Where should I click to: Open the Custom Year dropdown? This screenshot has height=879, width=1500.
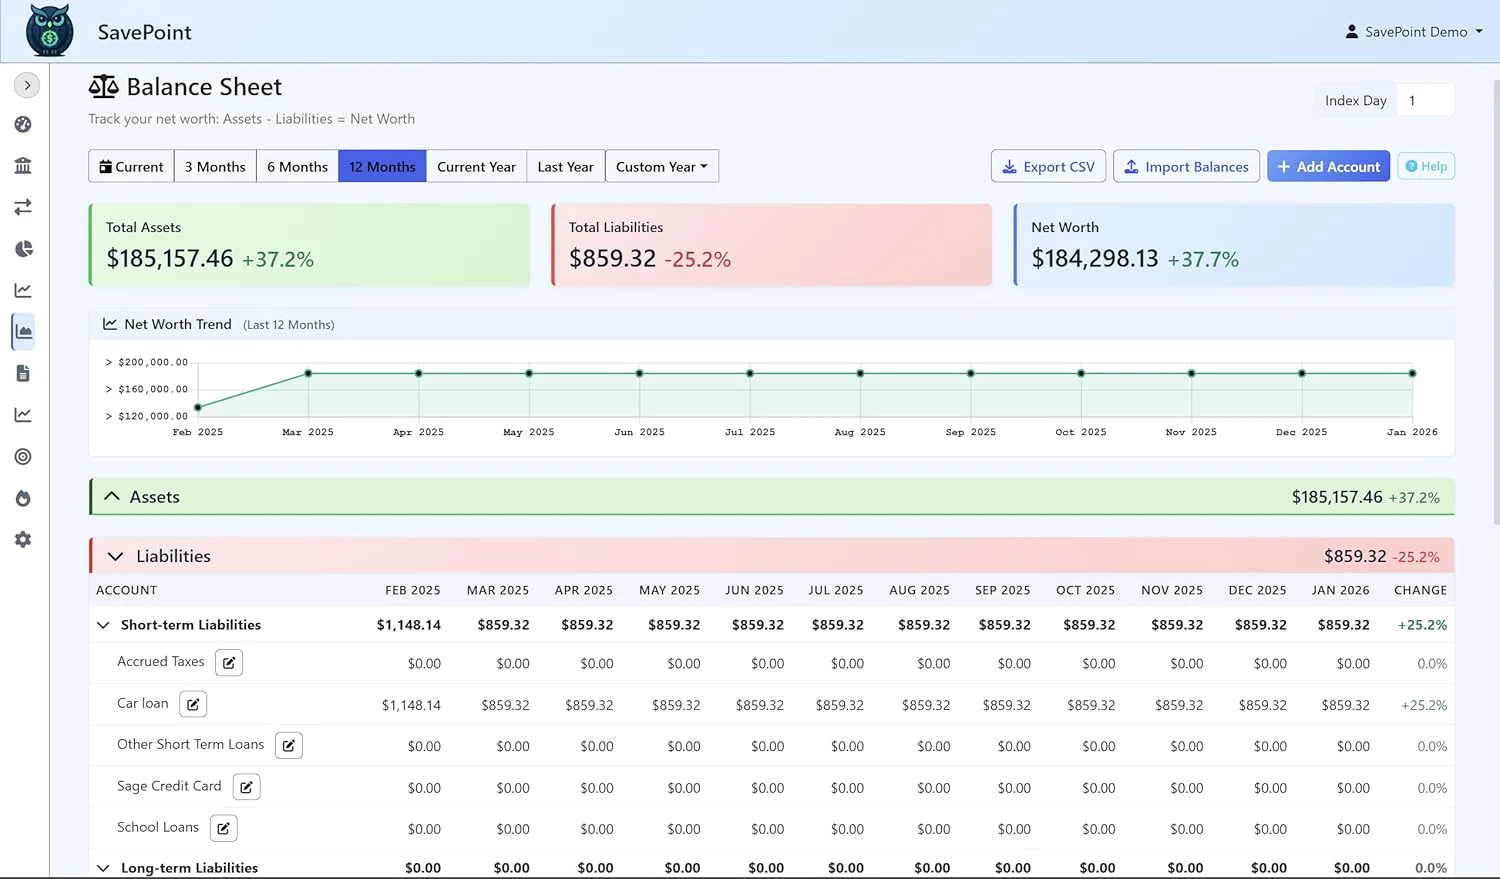click(662, 166)
